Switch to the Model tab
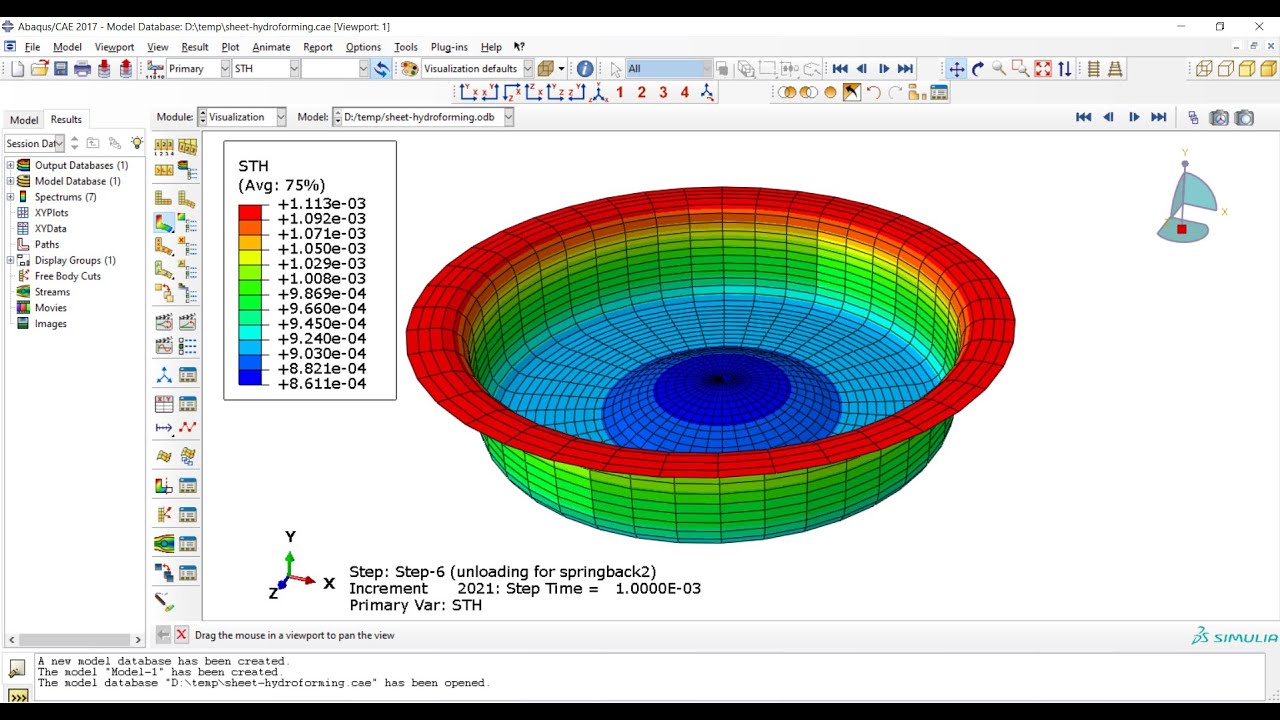 coord(24,120)
